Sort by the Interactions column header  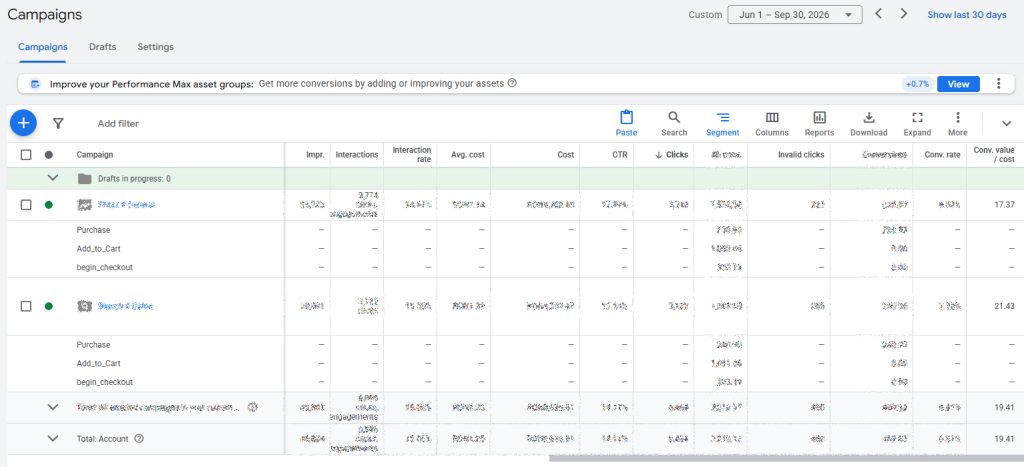coord(357,155)
